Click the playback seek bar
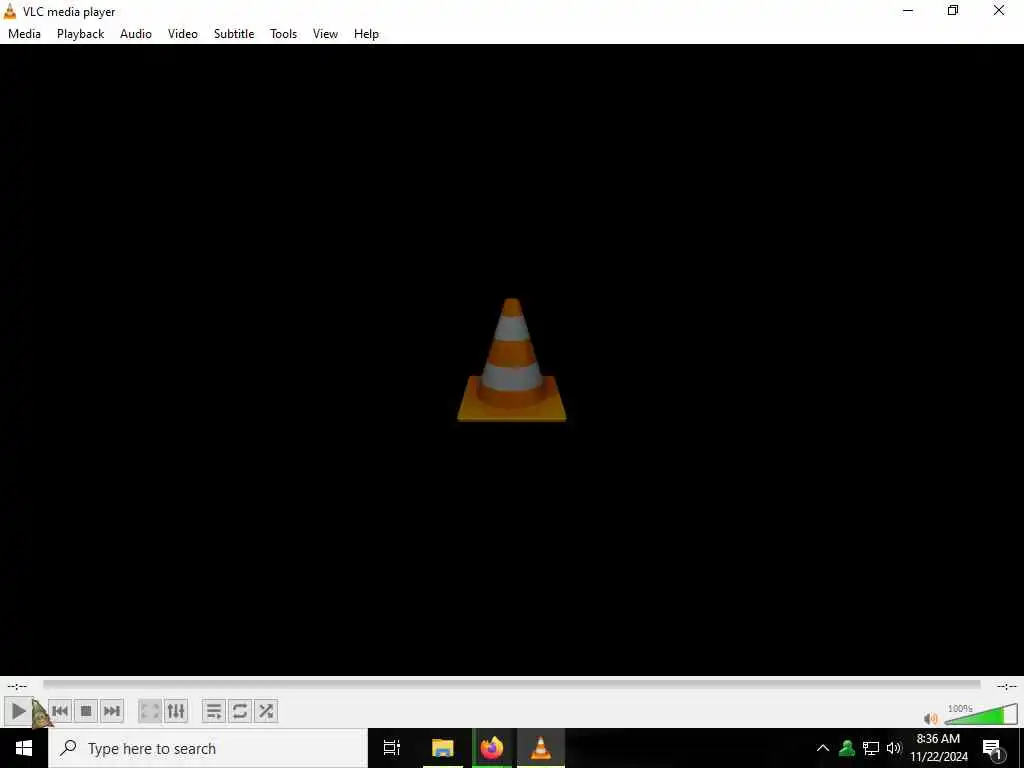 coord(511,685)
